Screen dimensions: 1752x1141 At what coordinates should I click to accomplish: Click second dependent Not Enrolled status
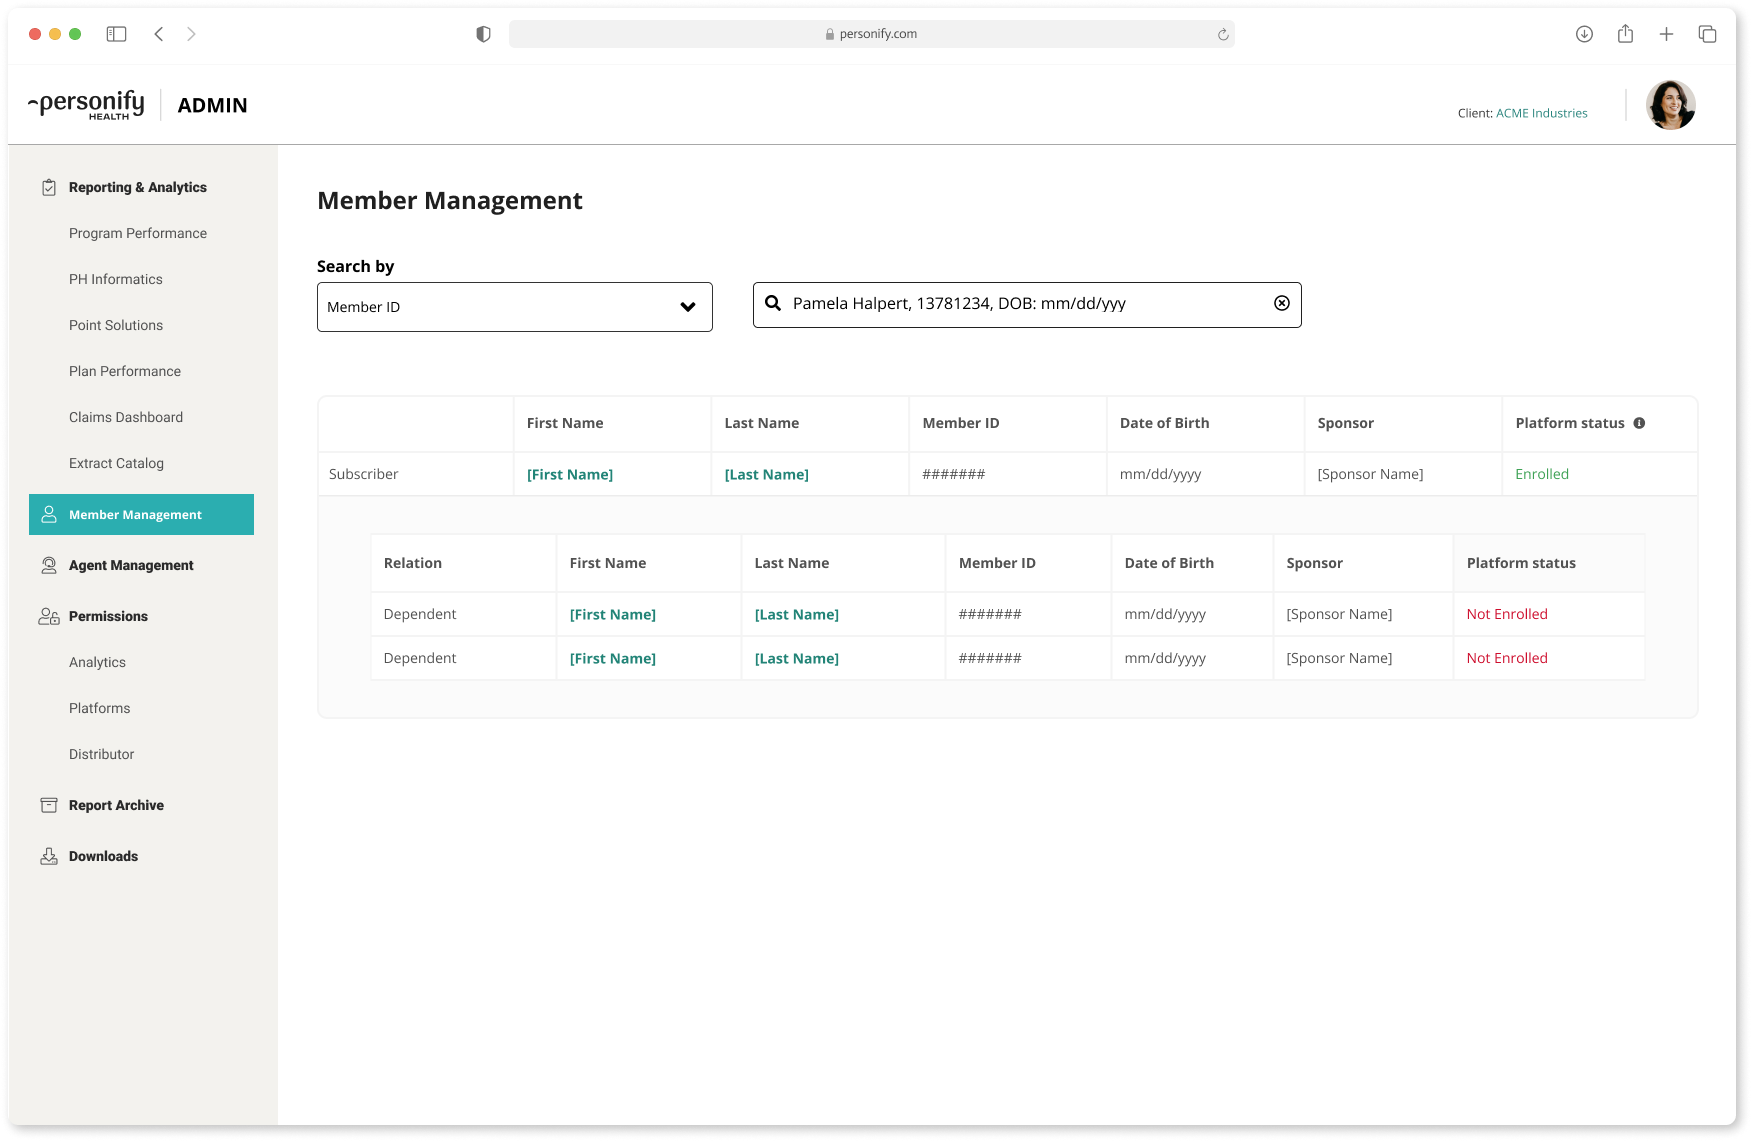[x=1507, y=658]
